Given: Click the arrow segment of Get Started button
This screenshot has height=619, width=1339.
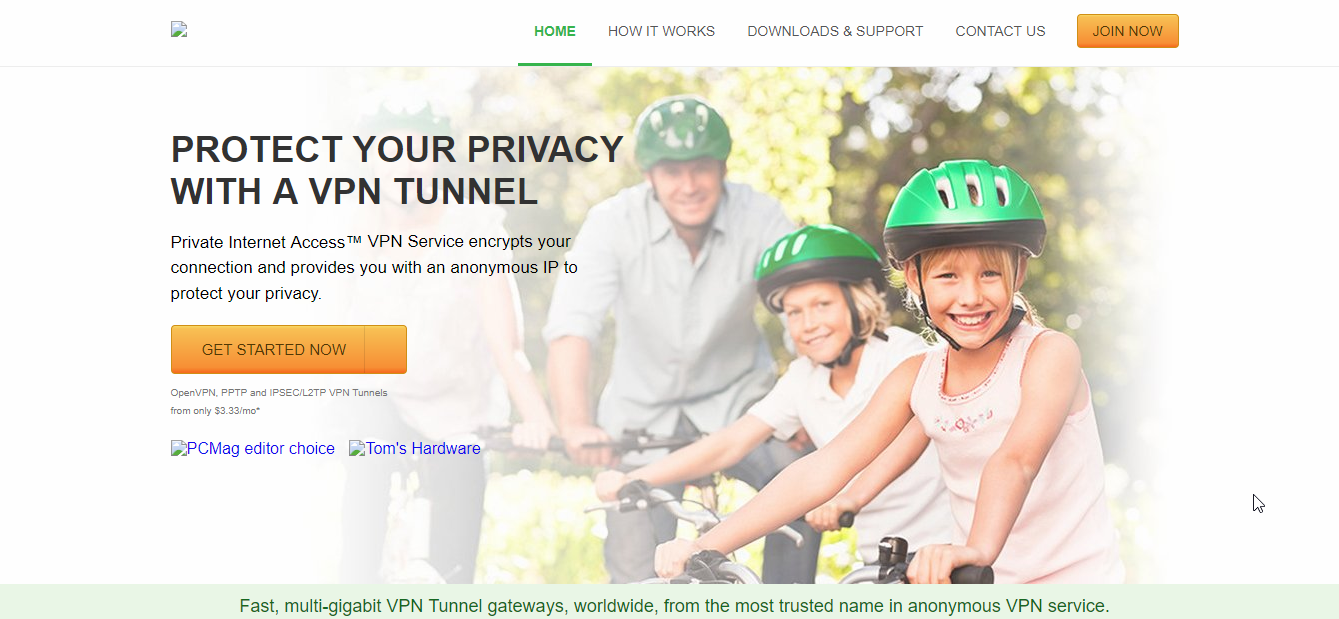Looking at the screenshot, I should coord(386,349).
